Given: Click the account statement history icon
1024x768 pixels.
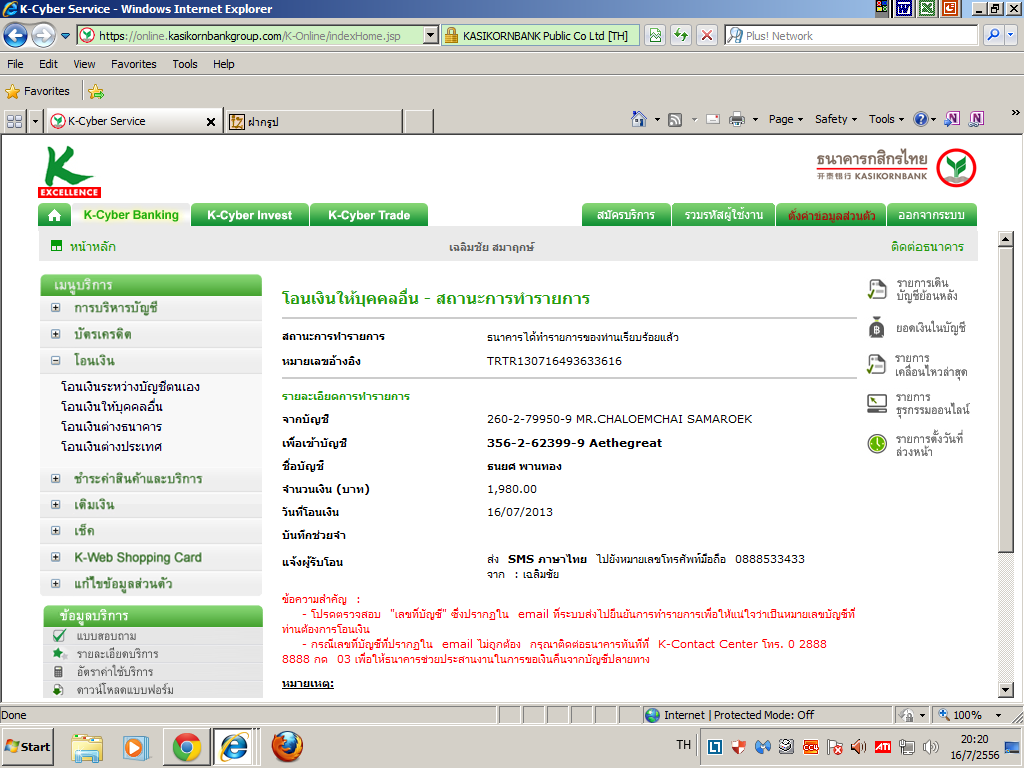Looking at the screenshot, I should (876, 289).
